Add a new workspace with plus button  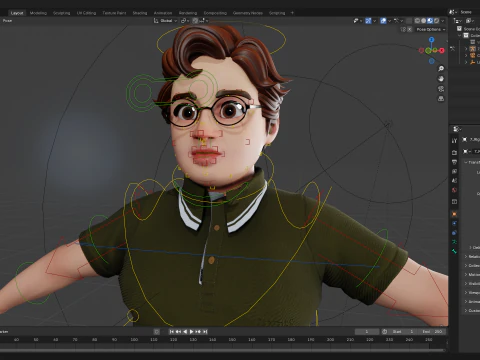pos(292,13)
